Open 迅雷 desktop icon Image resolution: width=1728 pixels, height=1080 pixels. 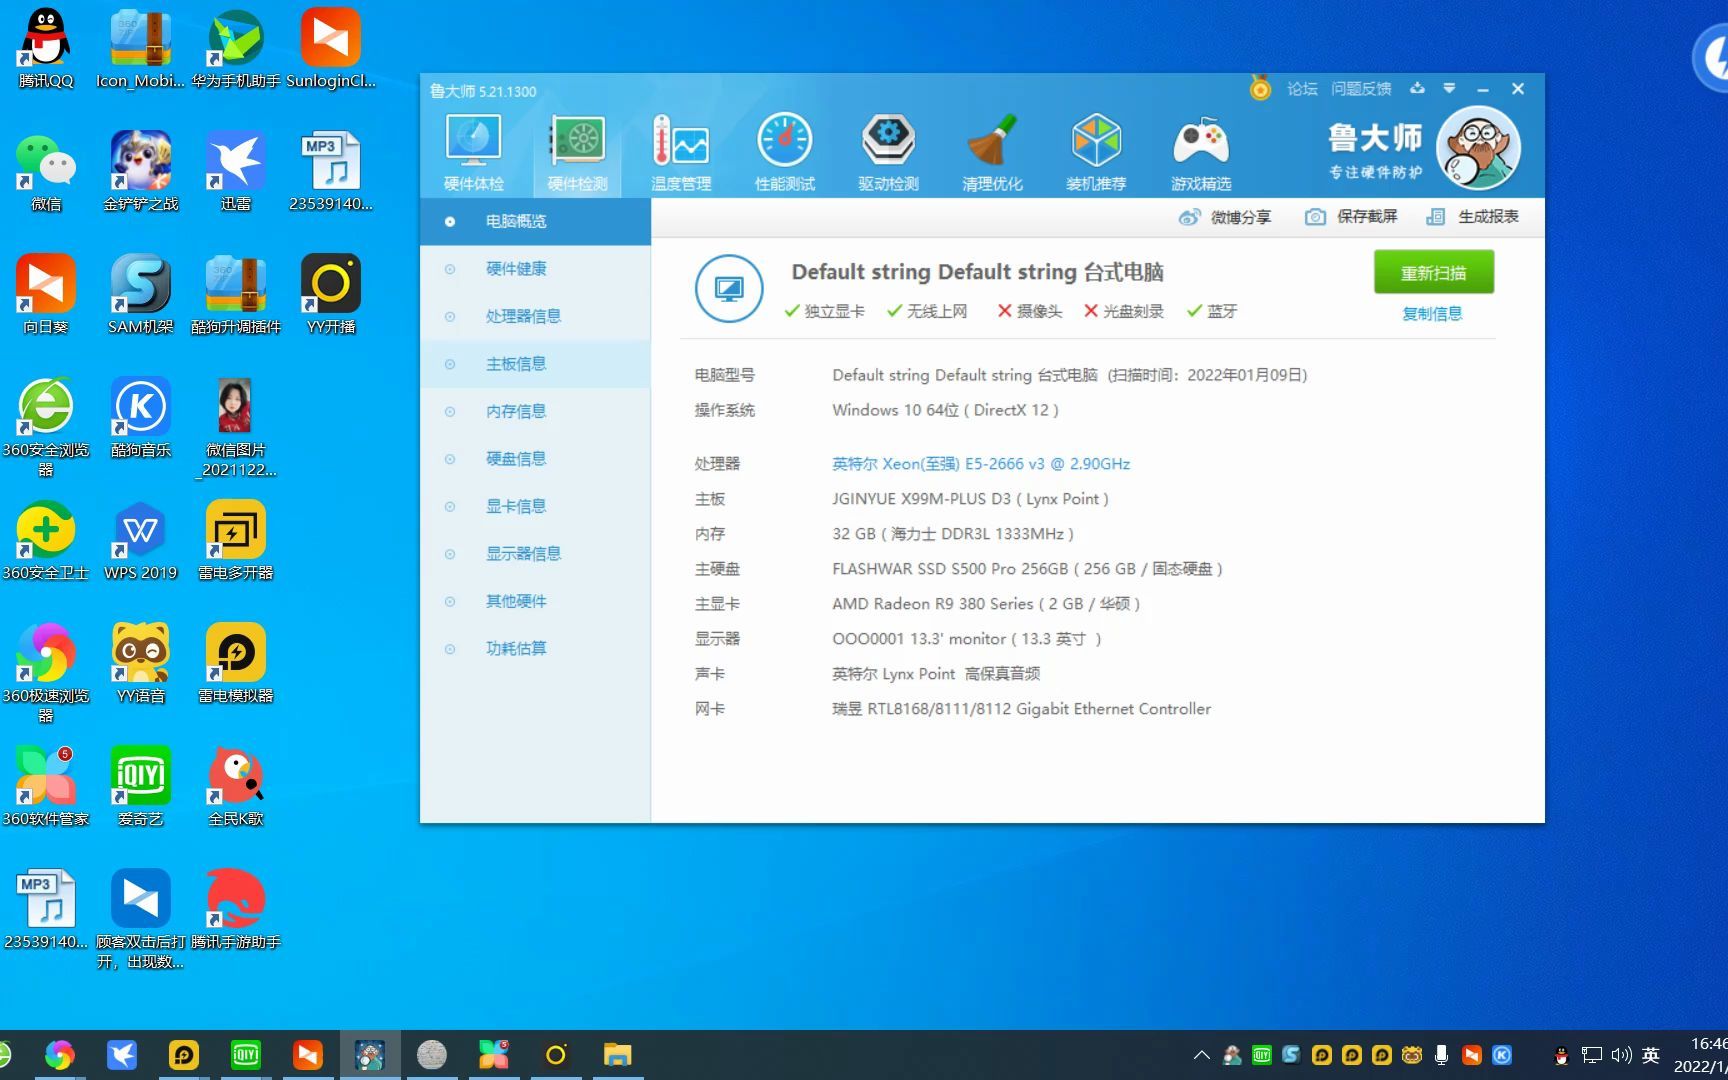point(236,171)
